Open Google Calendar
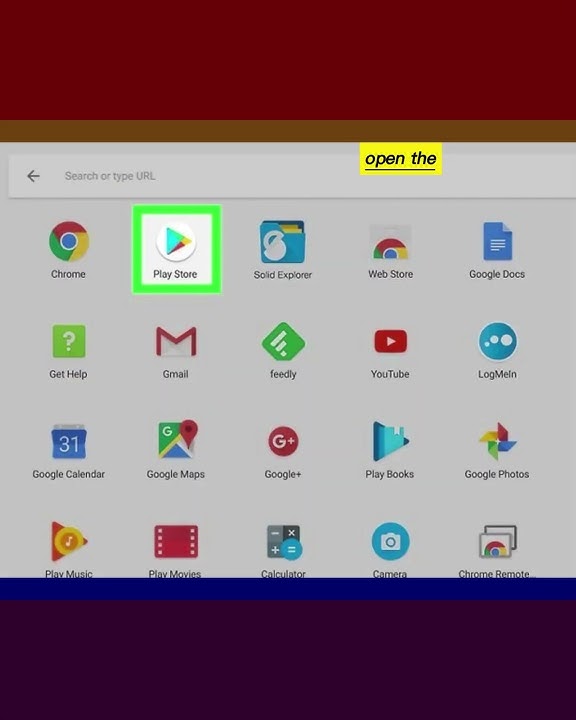The width and height of the screenshot is (576, 720). [x=68, y=441]
